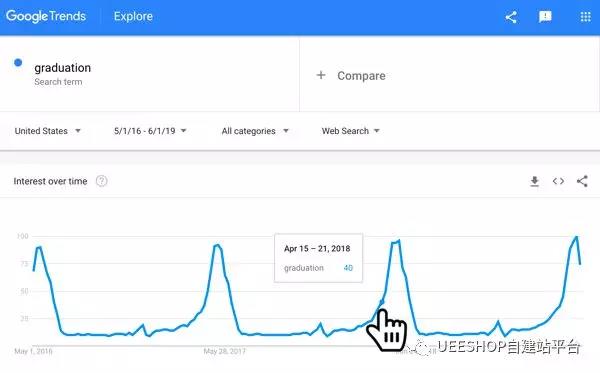Viewport: 600px width, 373px height.
Task: Click the Apr 15 – 21, 2018 tooltip
Action: tap(318, 258)
